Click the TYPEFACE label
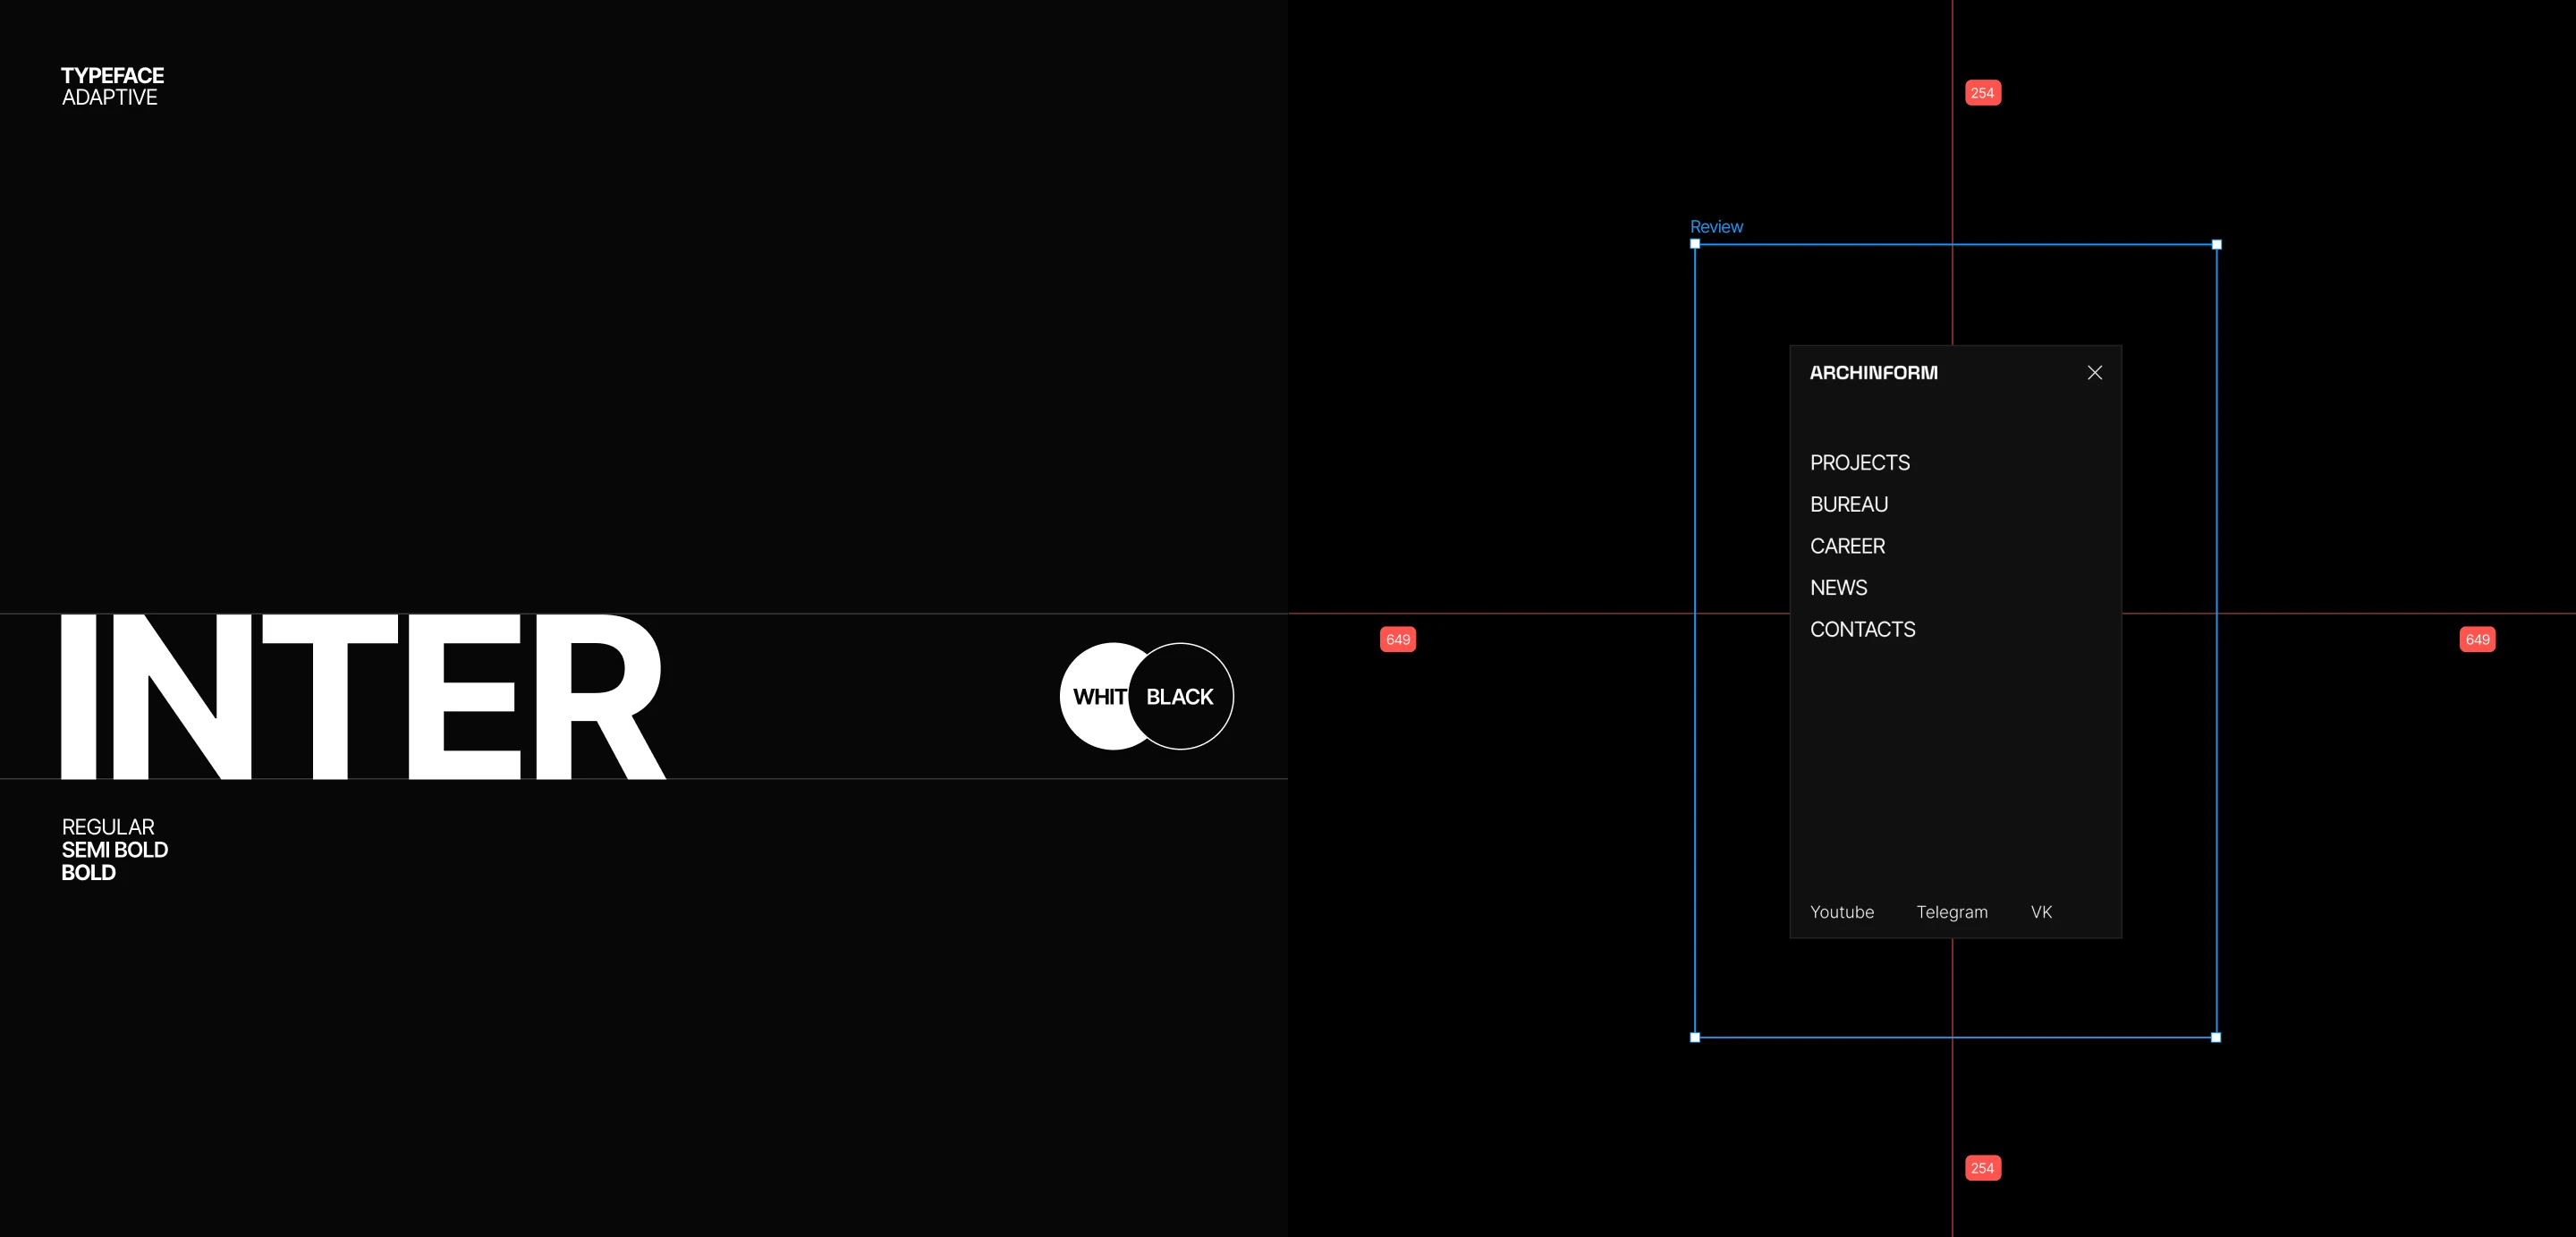 click(x=112, y=76)
